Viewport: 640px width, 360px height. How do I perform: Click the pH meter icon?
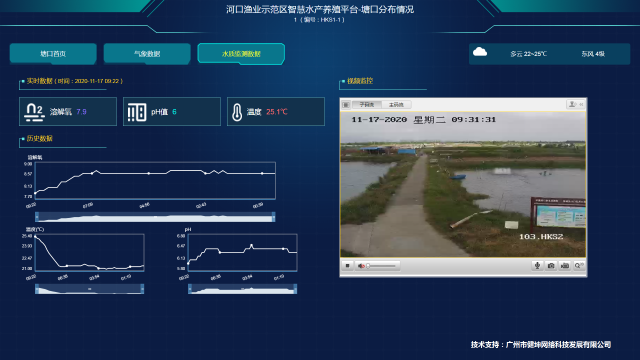[137, 112]
